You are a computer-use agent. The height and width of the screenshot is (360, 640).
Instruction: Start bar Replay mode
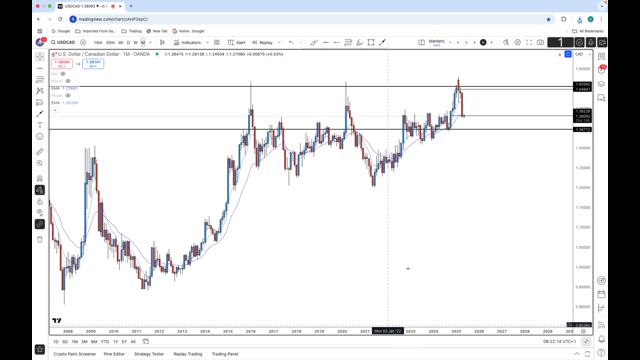pos(262,42)
